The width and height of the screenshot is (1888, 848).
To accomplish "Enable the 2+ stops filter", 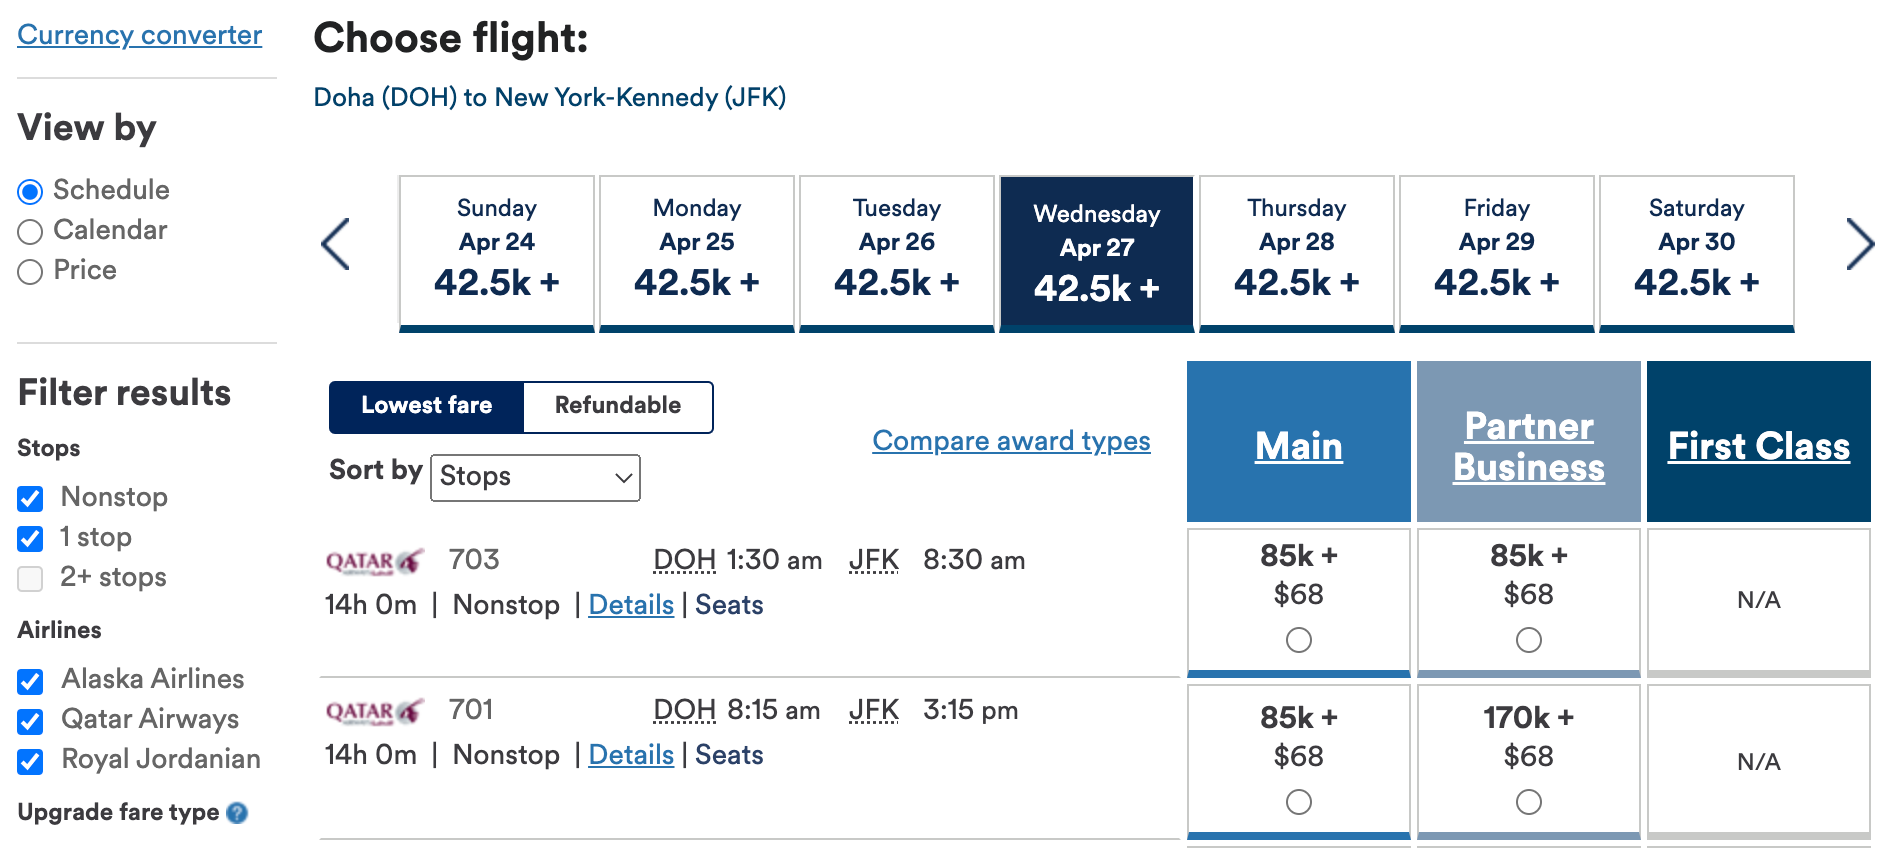I will pos(30,577).
